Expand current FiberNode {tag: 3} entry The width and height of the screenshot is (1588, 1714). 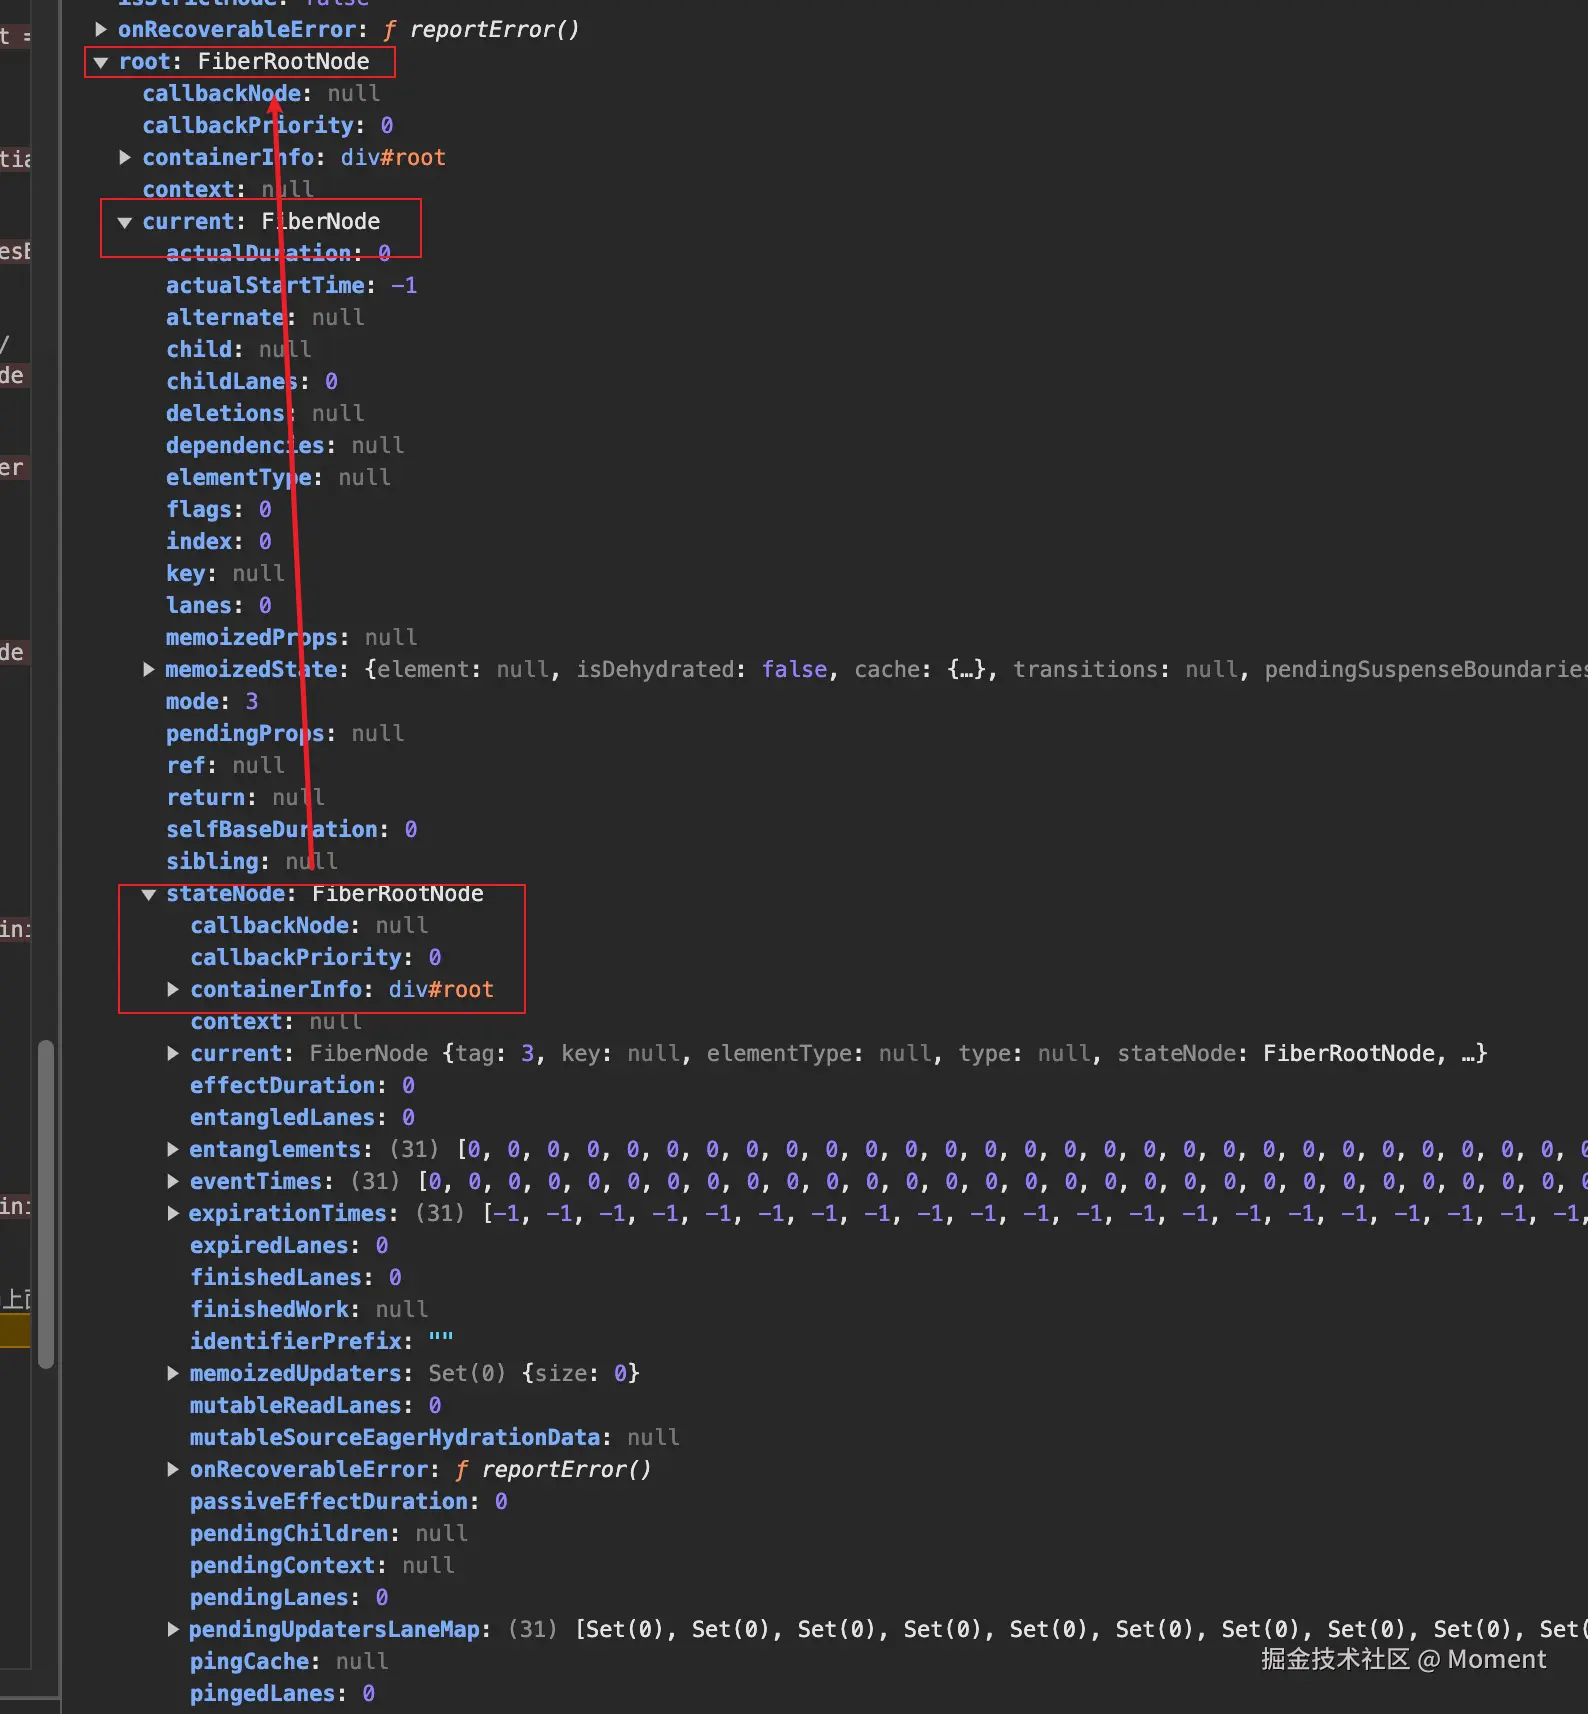173,1054
